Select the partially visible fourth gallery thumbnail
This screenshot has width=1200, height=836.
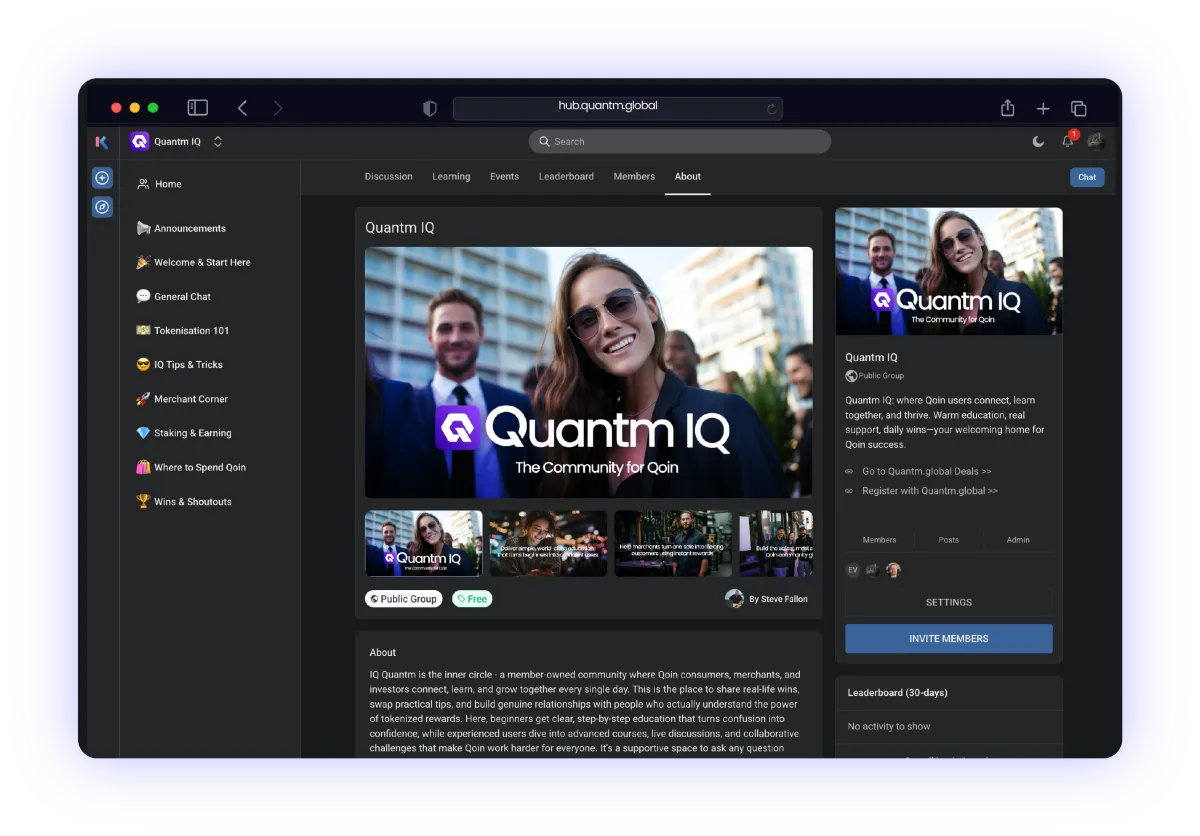pyautogui.click(x=776, y=544)
